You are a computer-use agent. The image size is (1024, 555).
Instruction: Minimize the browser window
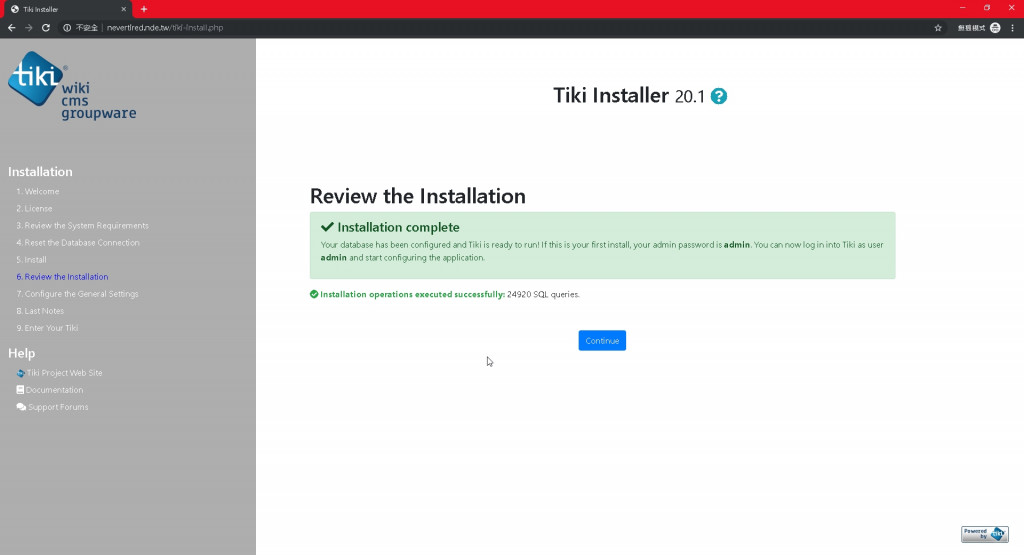pos(962,8)
